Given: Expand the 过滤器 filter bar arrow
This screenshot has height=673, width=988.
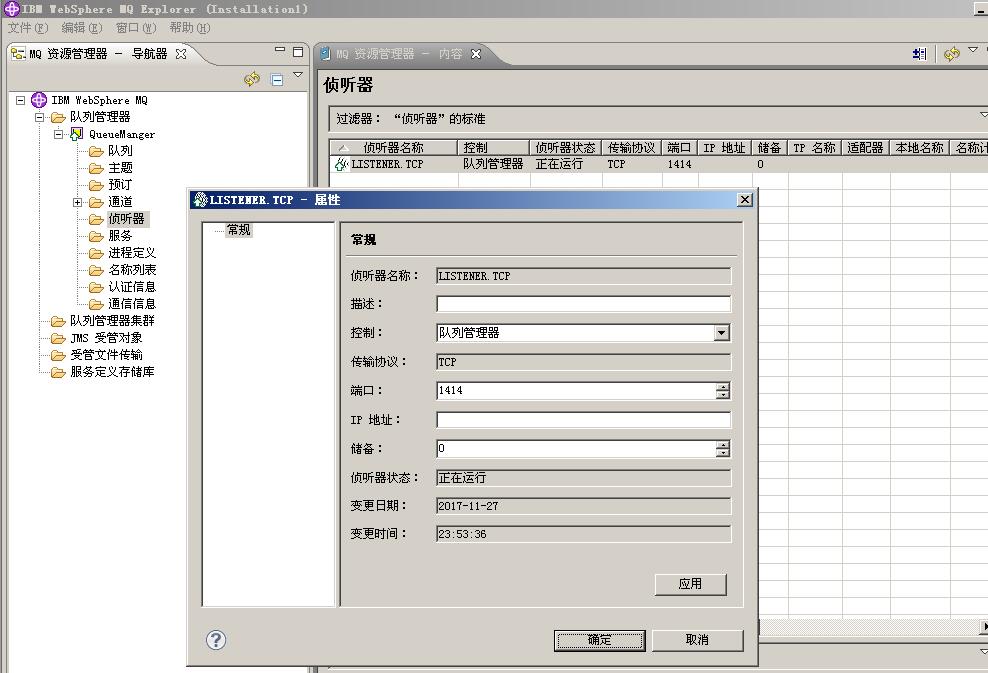Looking at the screenshot, I should (984, 115).
